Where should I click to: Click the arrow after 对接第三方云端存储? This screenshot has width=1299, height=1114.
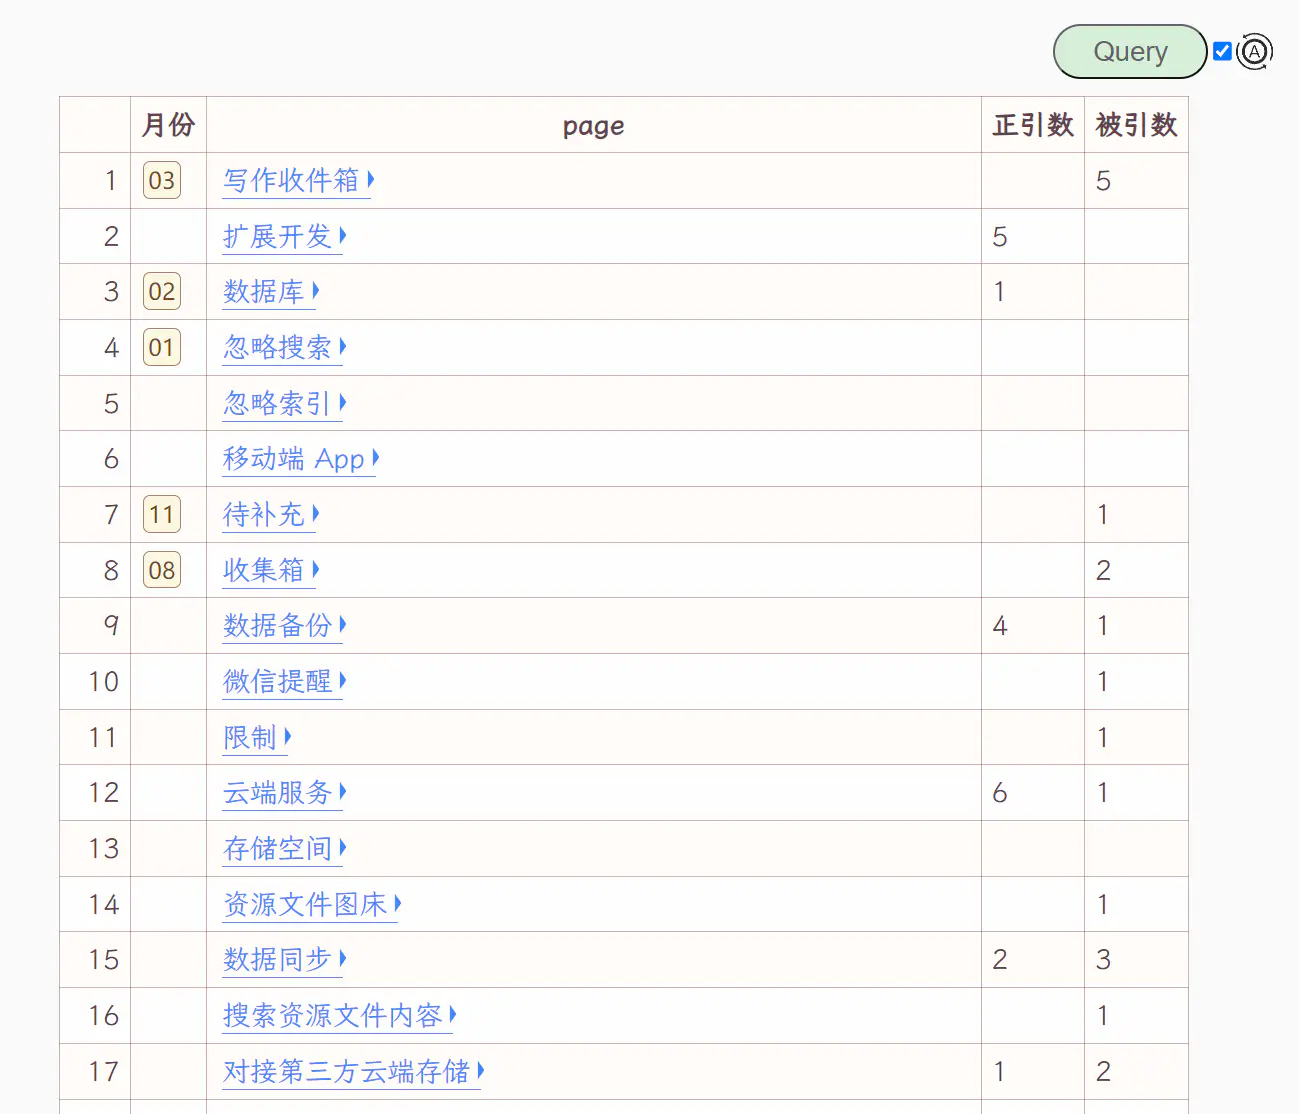pos(480,1070)
